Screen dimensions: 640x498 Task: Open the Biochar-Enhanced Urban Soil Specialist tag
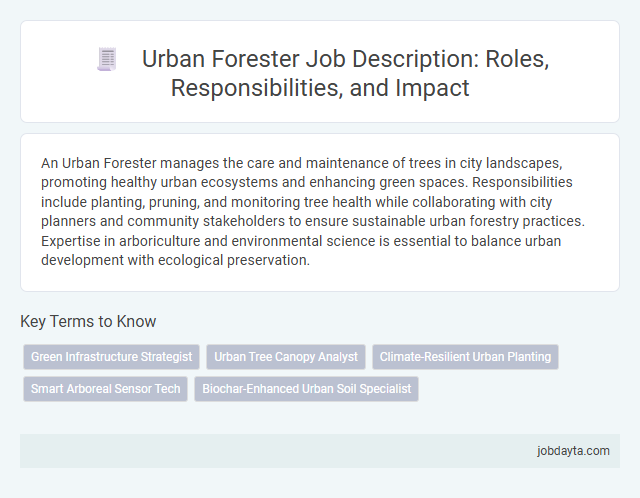point(307,389)
